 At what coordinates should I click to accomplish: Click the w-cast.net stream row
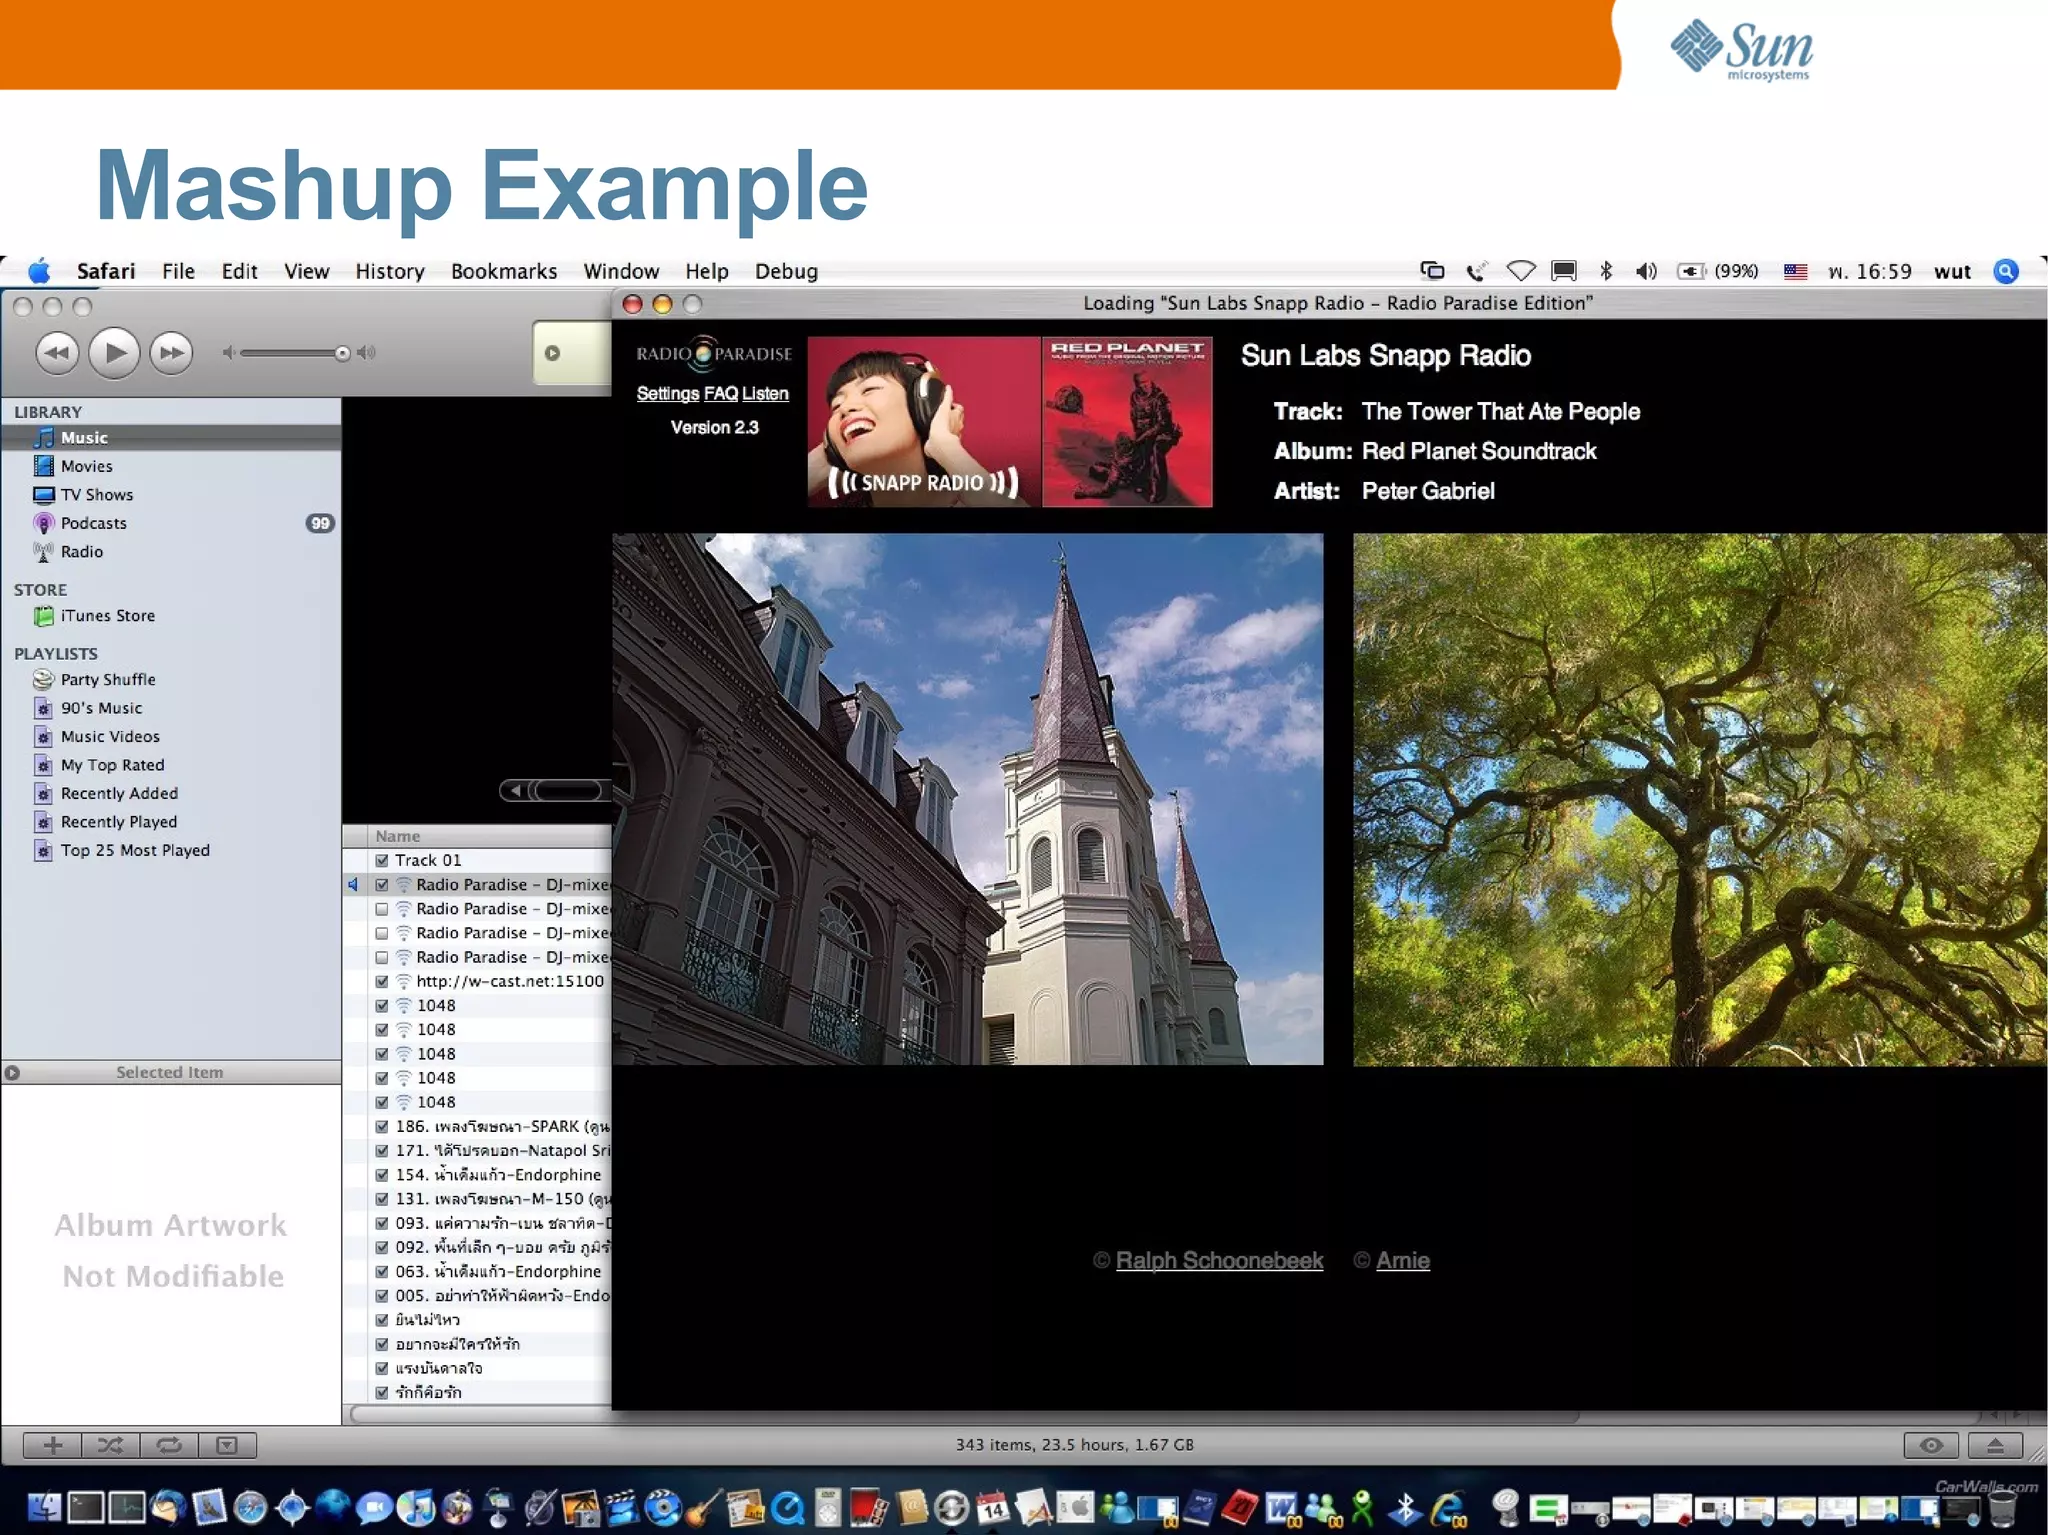coord(477,982)
